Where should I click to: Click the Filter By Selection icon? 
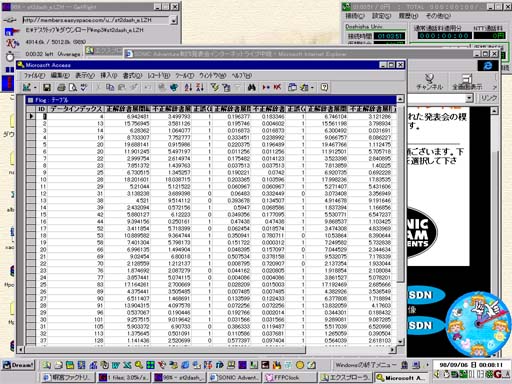pyautogui.click(x=215, y=87)
